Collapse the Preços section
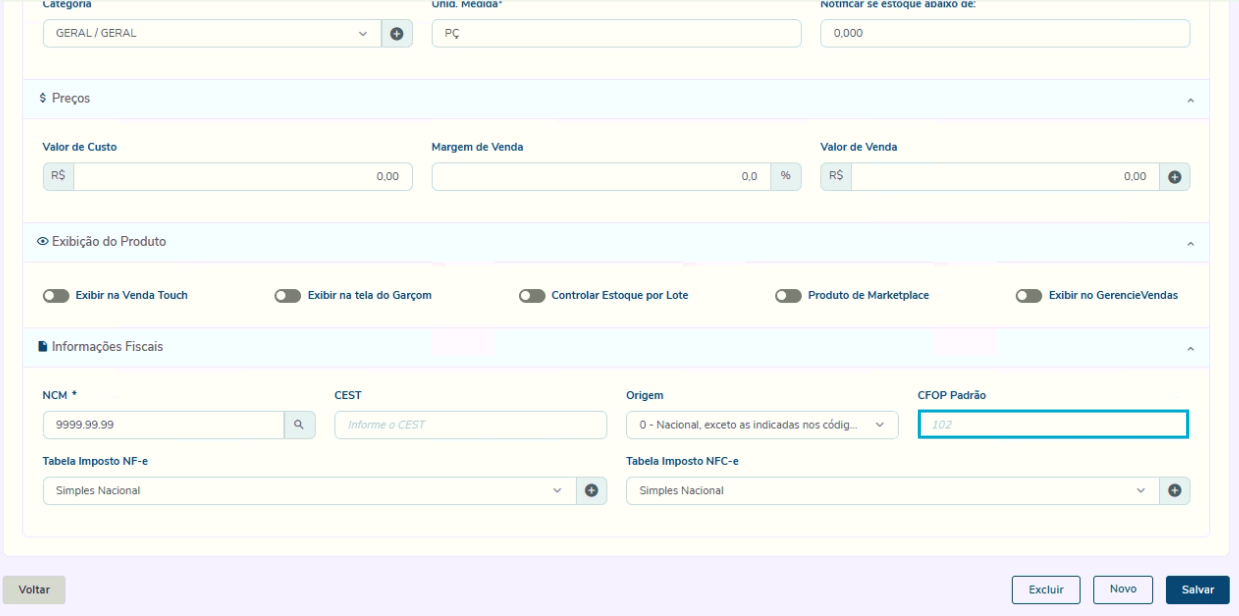 point(1190,99)
